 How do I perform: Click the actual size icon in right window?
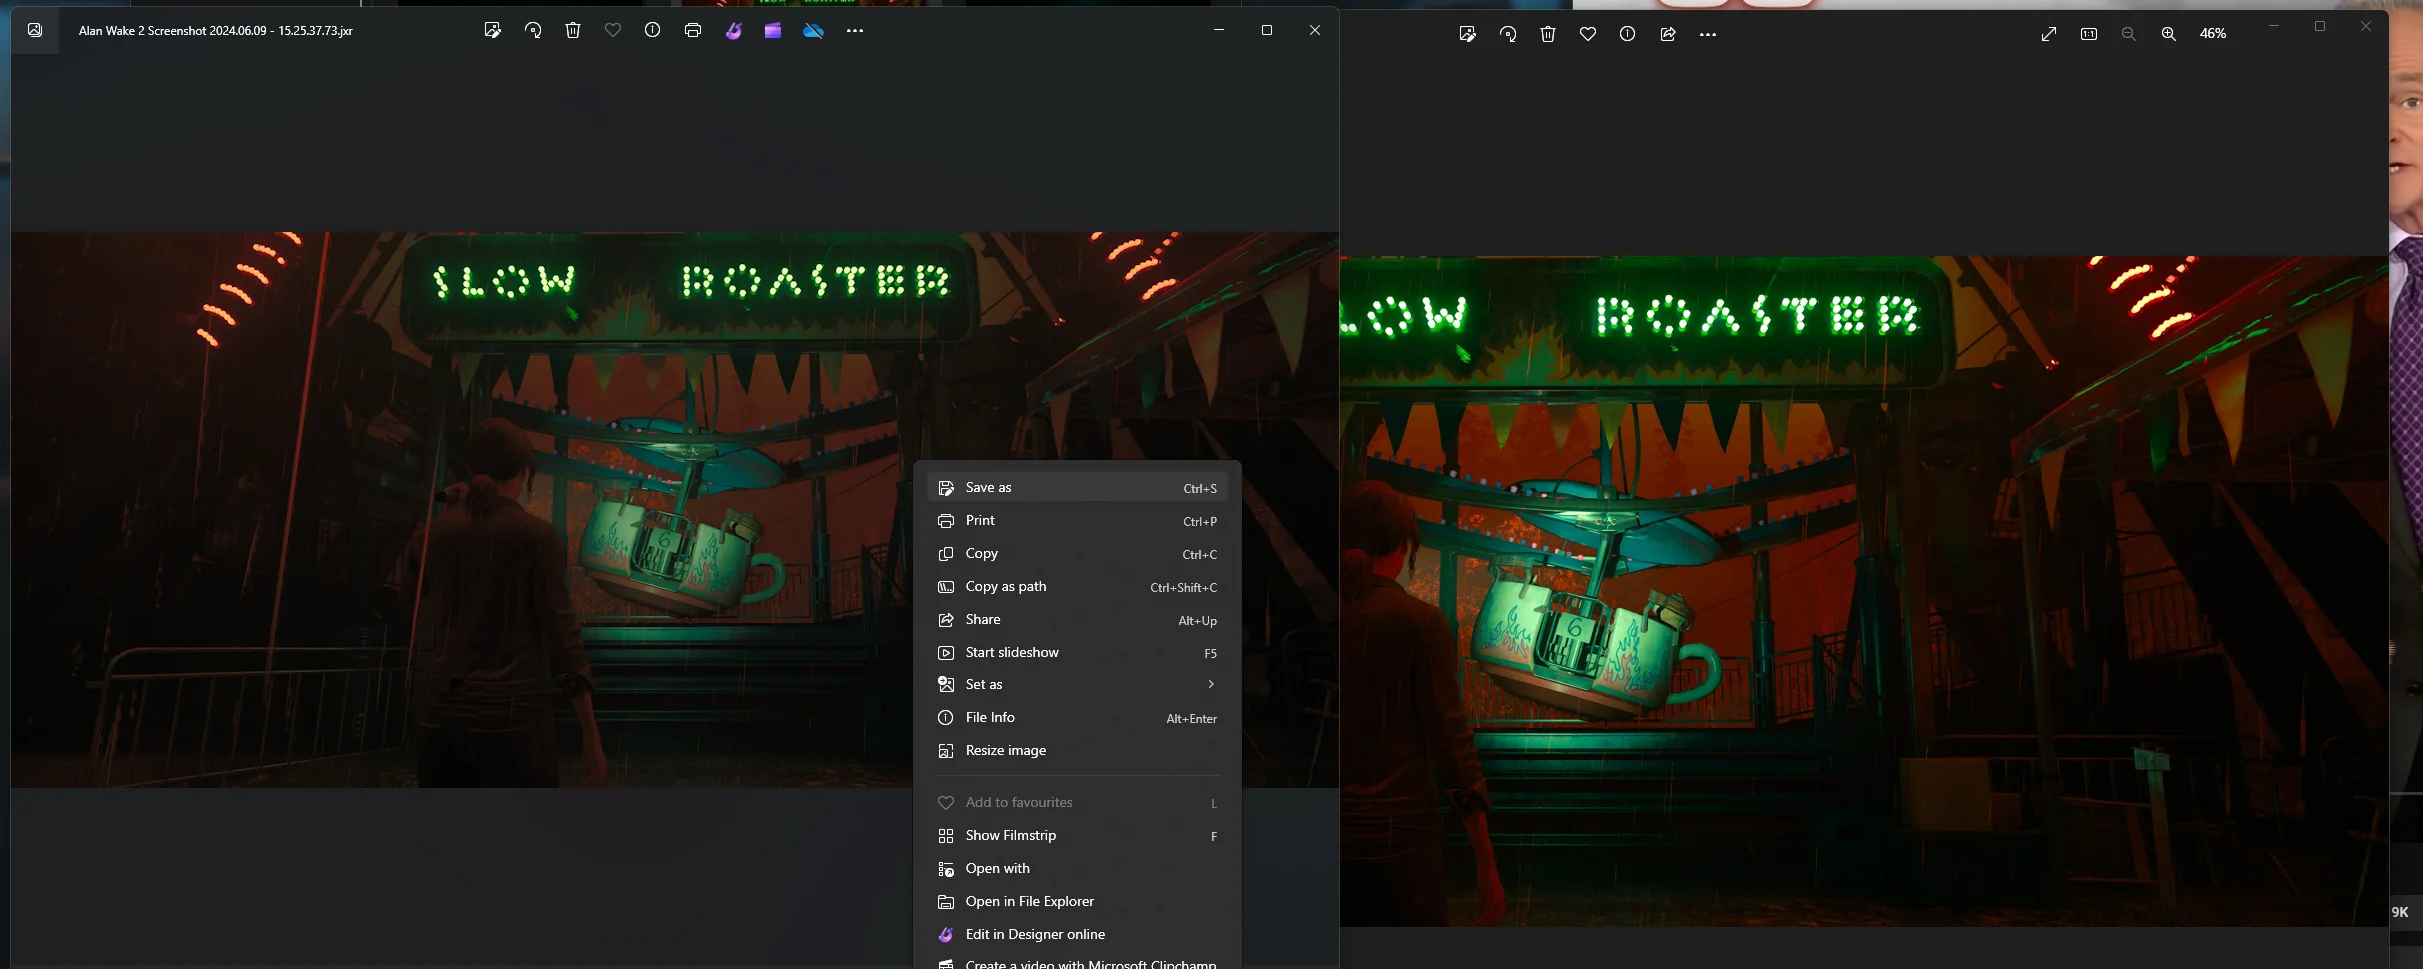[2089, 34]
